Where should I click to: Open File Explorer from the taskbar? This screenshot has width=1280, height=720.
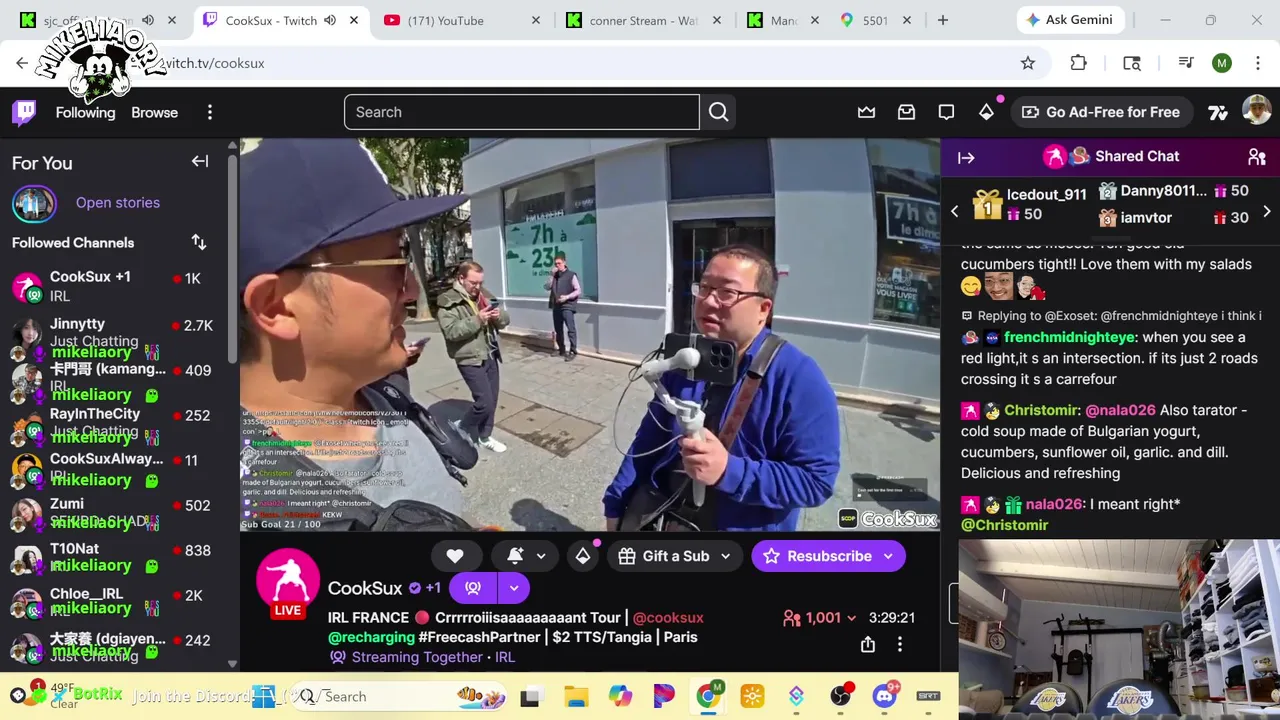[576, 696]
